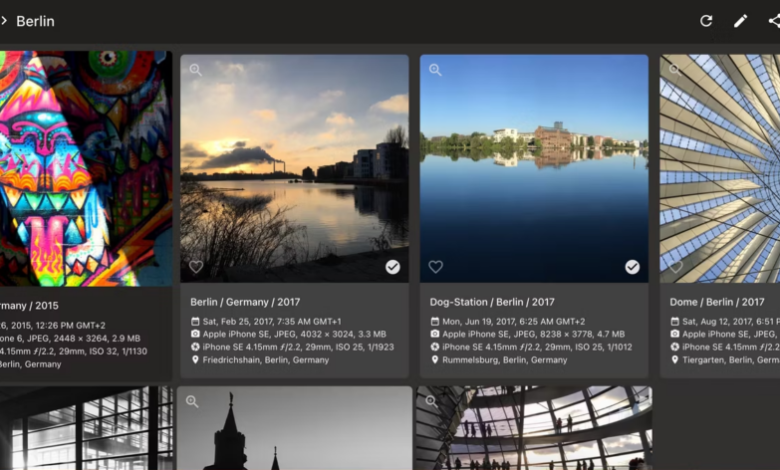780x470 pixels.
Task: Click the Berlin album title in the header
Action: click(x=35, y=21)
